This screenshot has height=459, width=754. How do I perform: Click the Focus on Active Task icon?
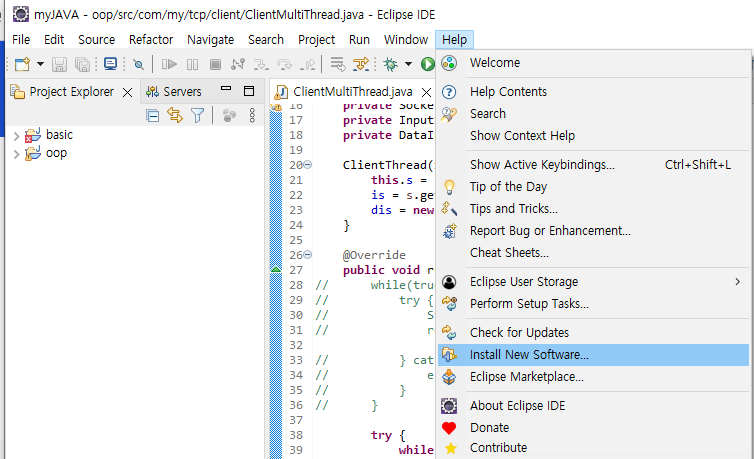[x=229, y=115]
